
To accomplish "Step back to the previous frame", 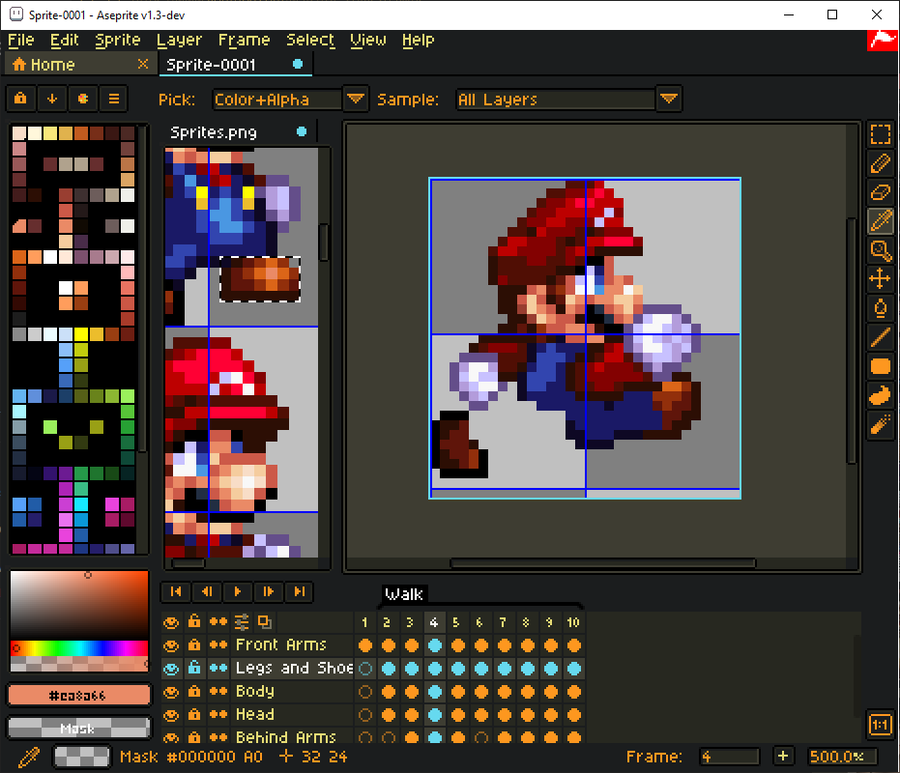I will point(207,592).
